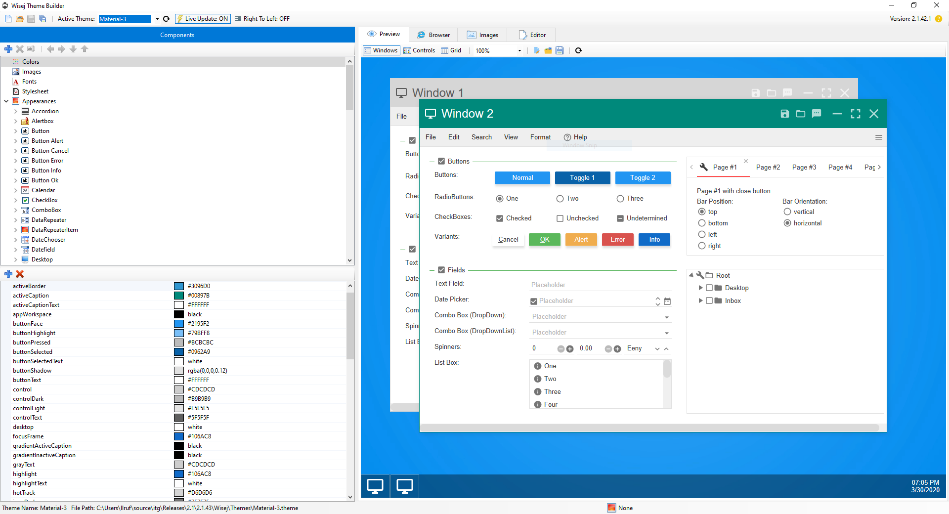Click the Text Field placeholder input
This screenshot has width=949, height=514.
pyautogui.click(x=597, y=284)
